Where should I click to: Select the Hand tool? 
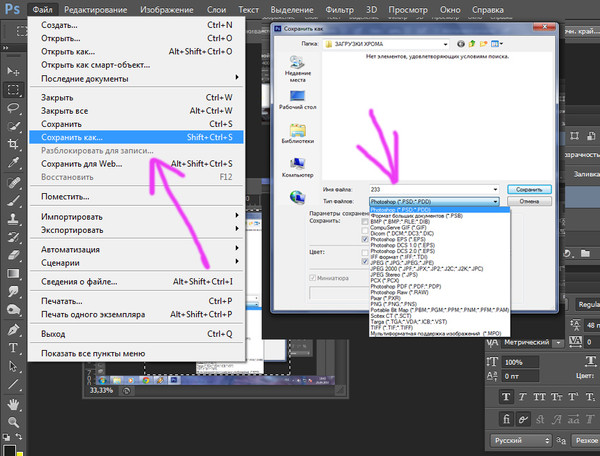click(x=13, y=404)
